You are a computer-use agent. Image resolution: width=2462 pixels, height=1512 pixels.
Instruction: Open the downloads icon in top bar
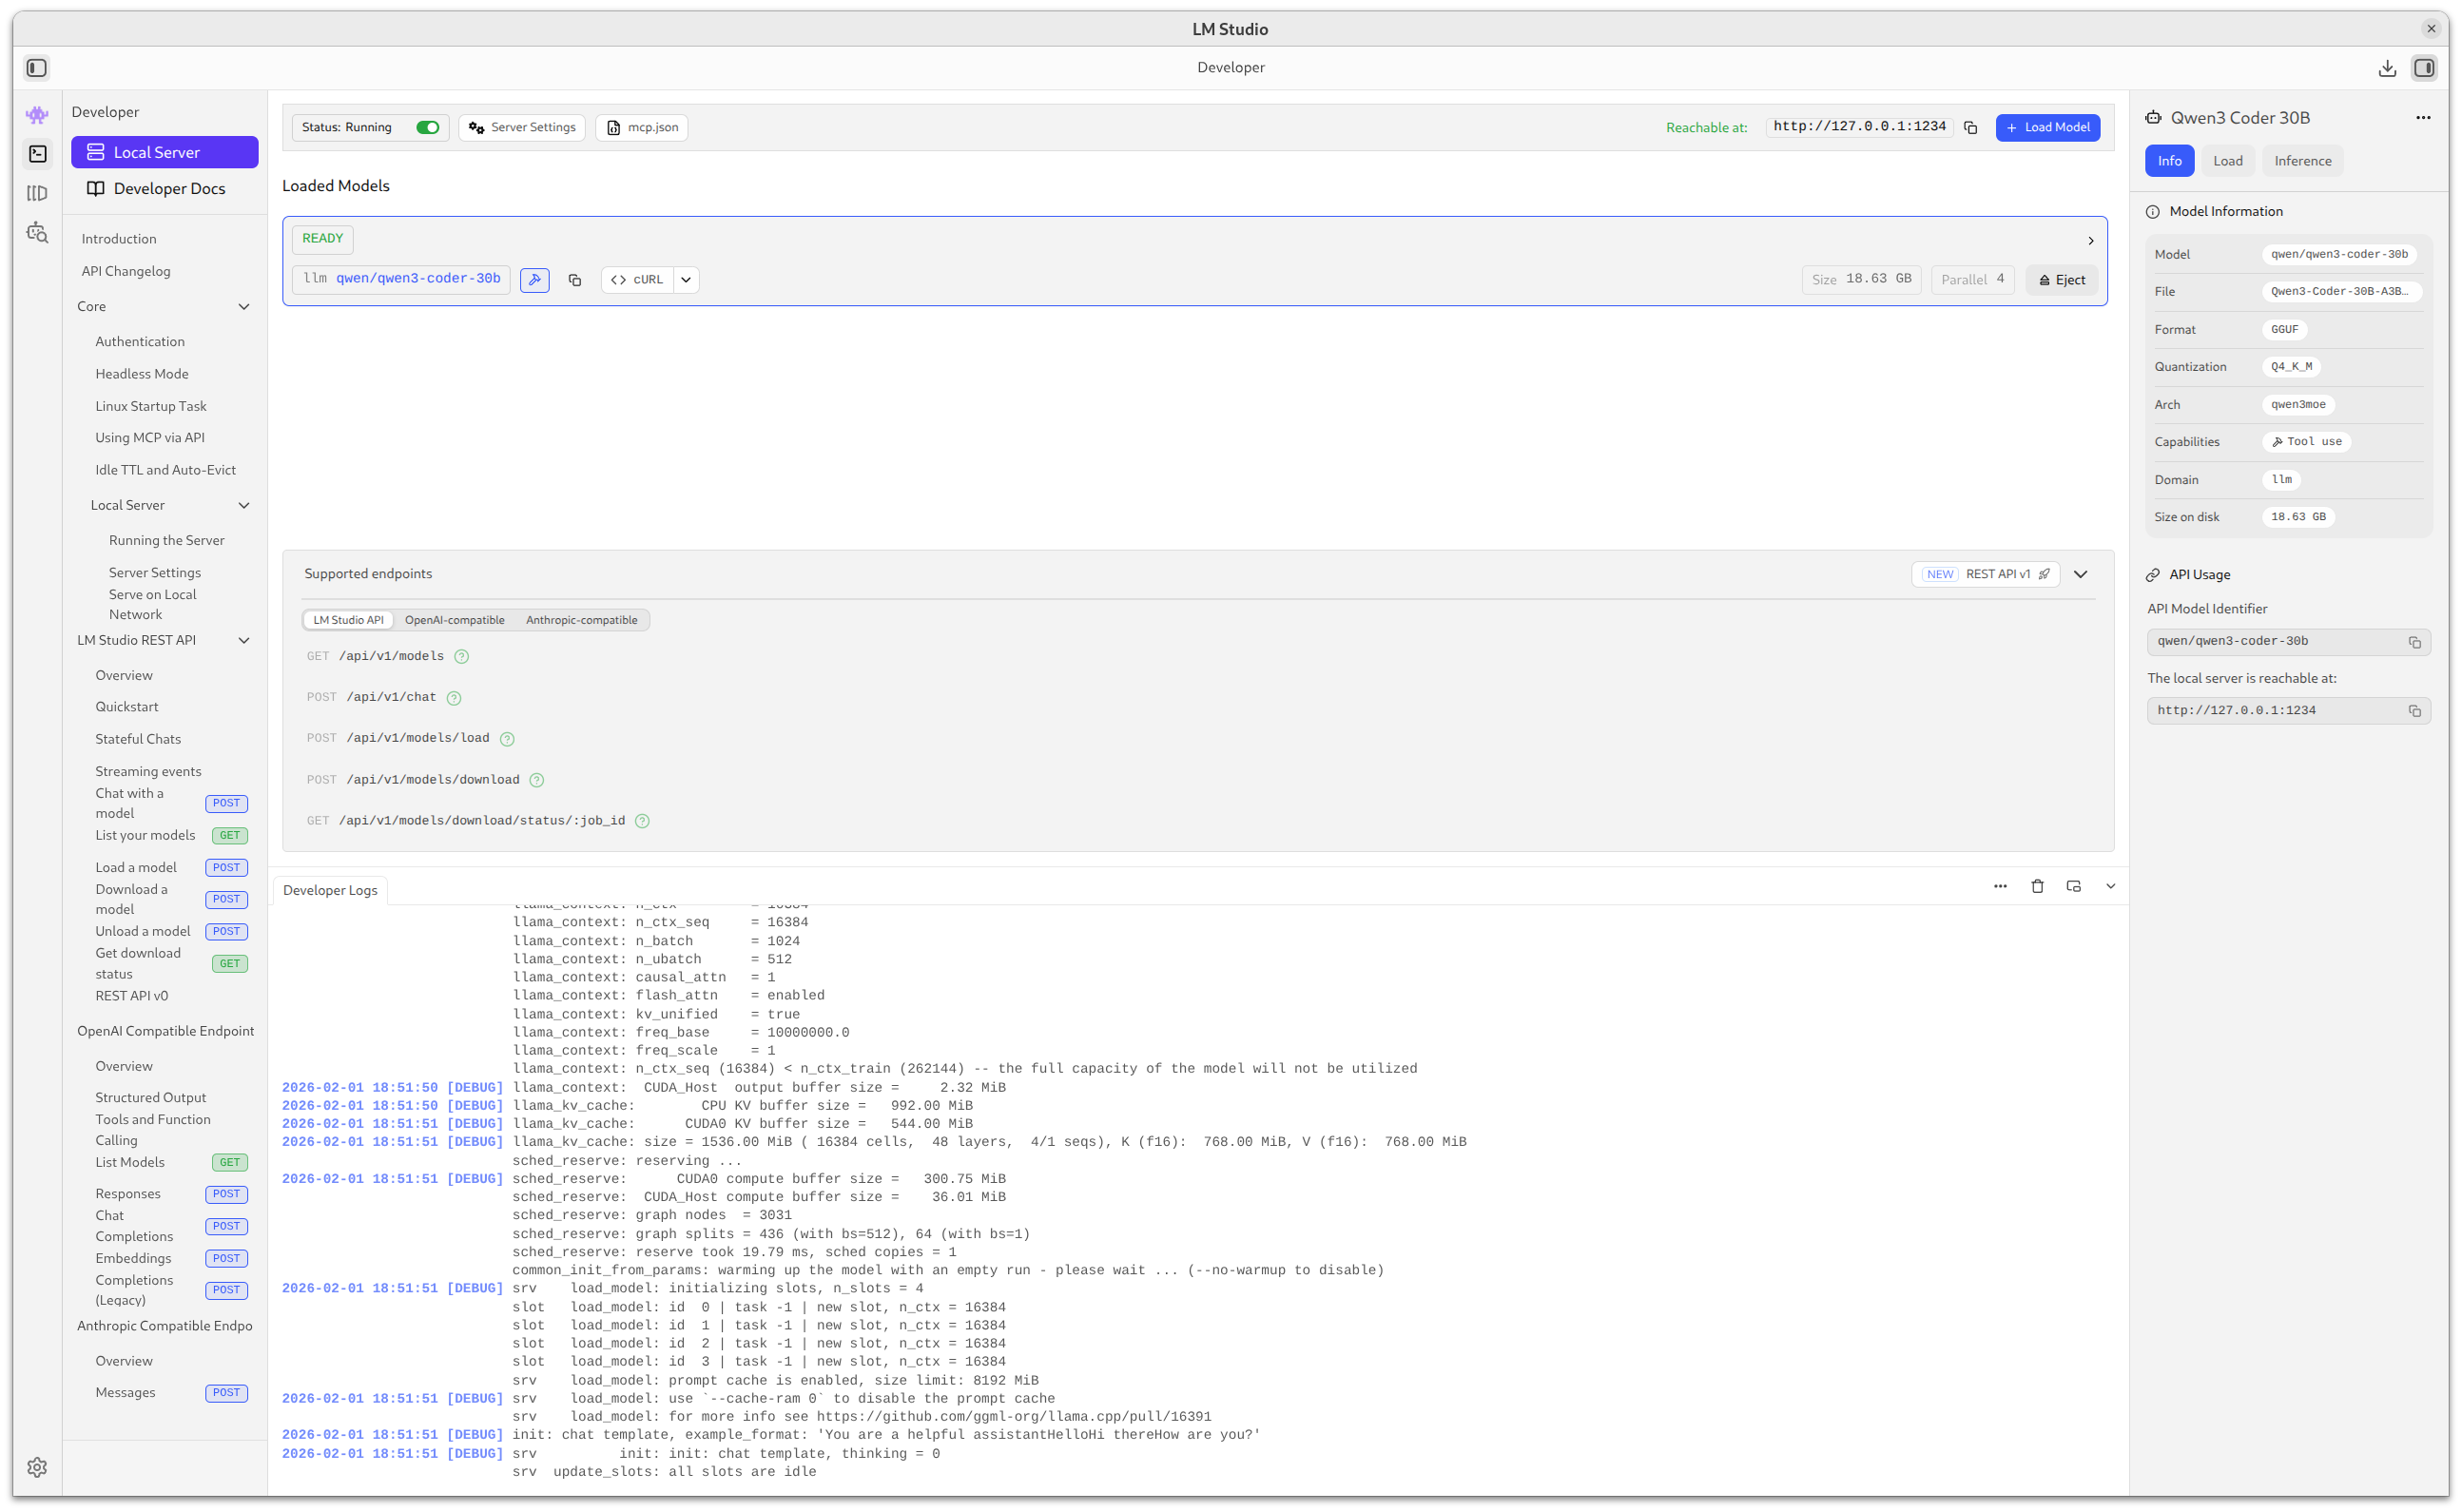pyautogui.click(x=2387, y=68)
